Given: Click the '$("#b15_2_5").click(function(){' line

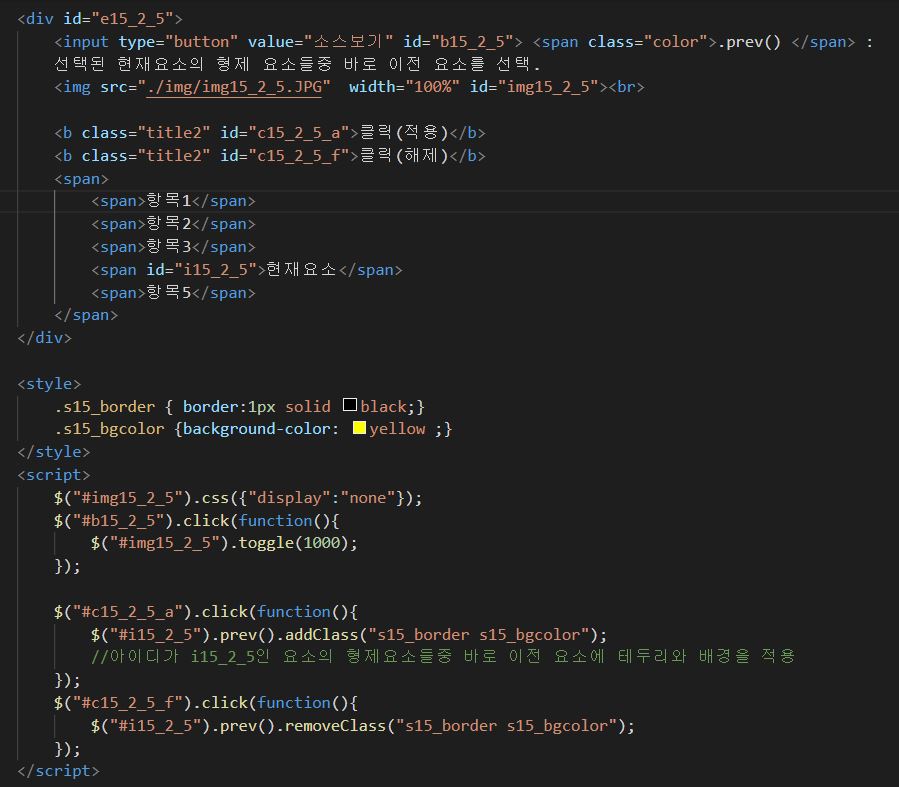Looking at the screenshot, I should coord(197,520).
